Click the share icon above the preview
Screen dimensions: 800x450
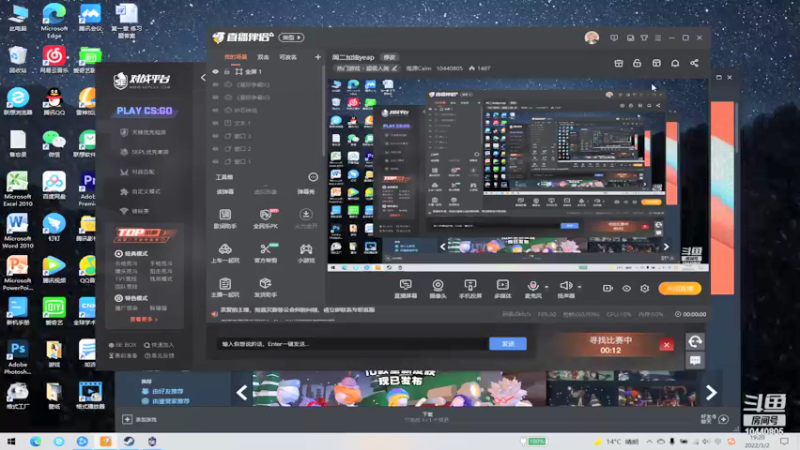pos(694,63)
